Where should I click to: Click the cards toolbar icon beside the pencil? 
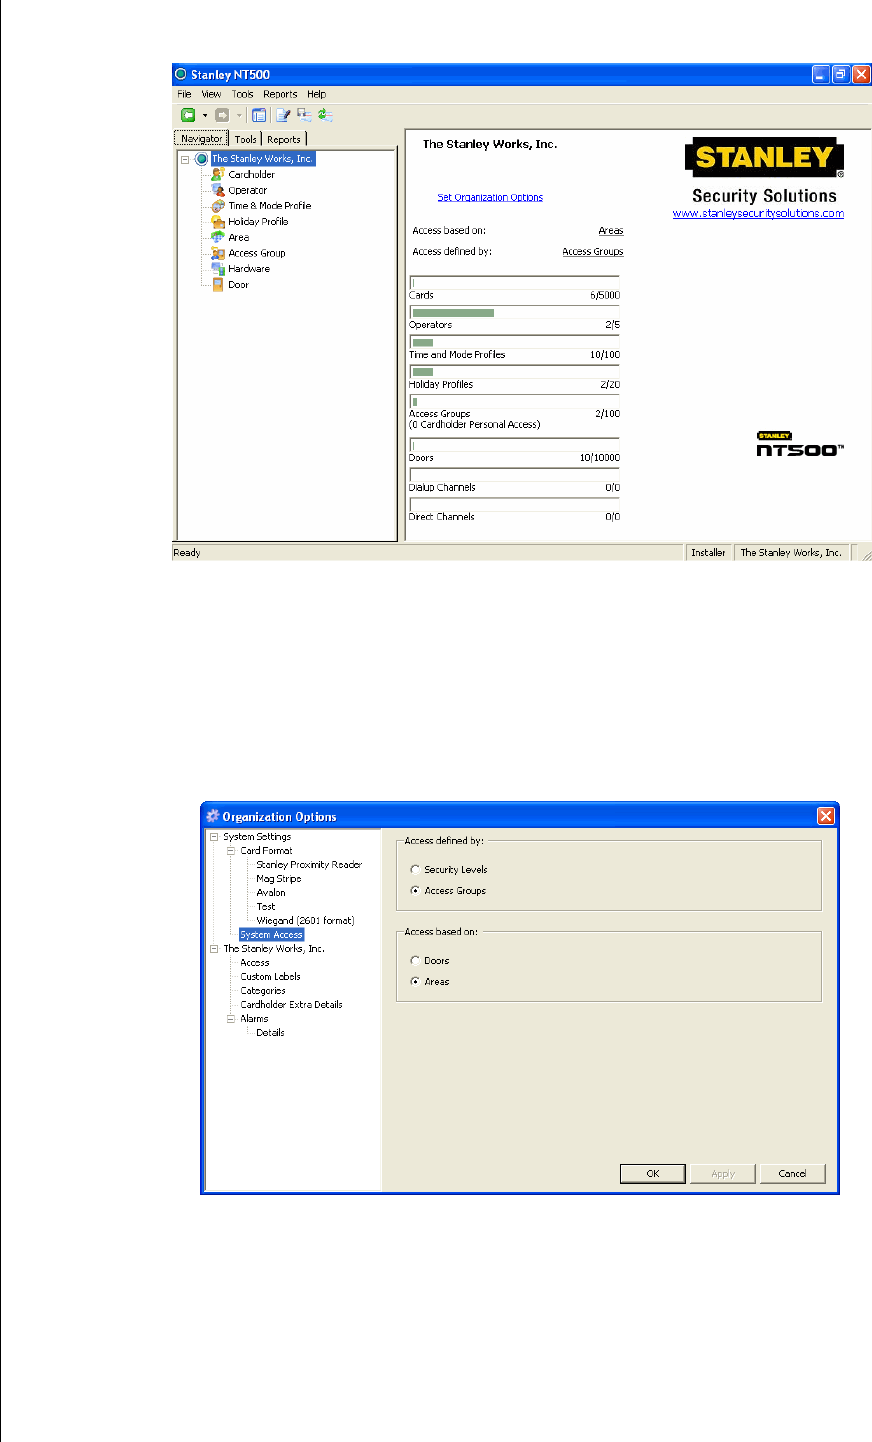[x=304, y=115]
